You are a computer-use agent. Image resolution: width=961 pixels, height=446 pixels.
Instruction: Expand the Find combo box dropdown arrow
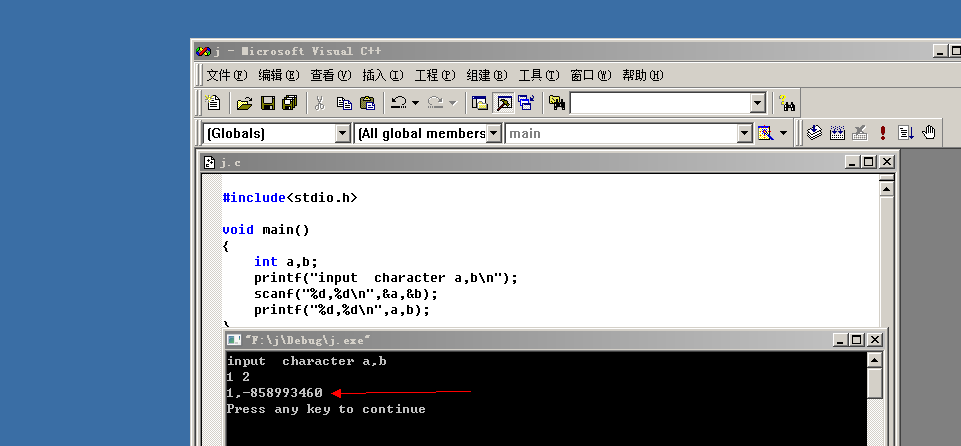pos(758,103)
